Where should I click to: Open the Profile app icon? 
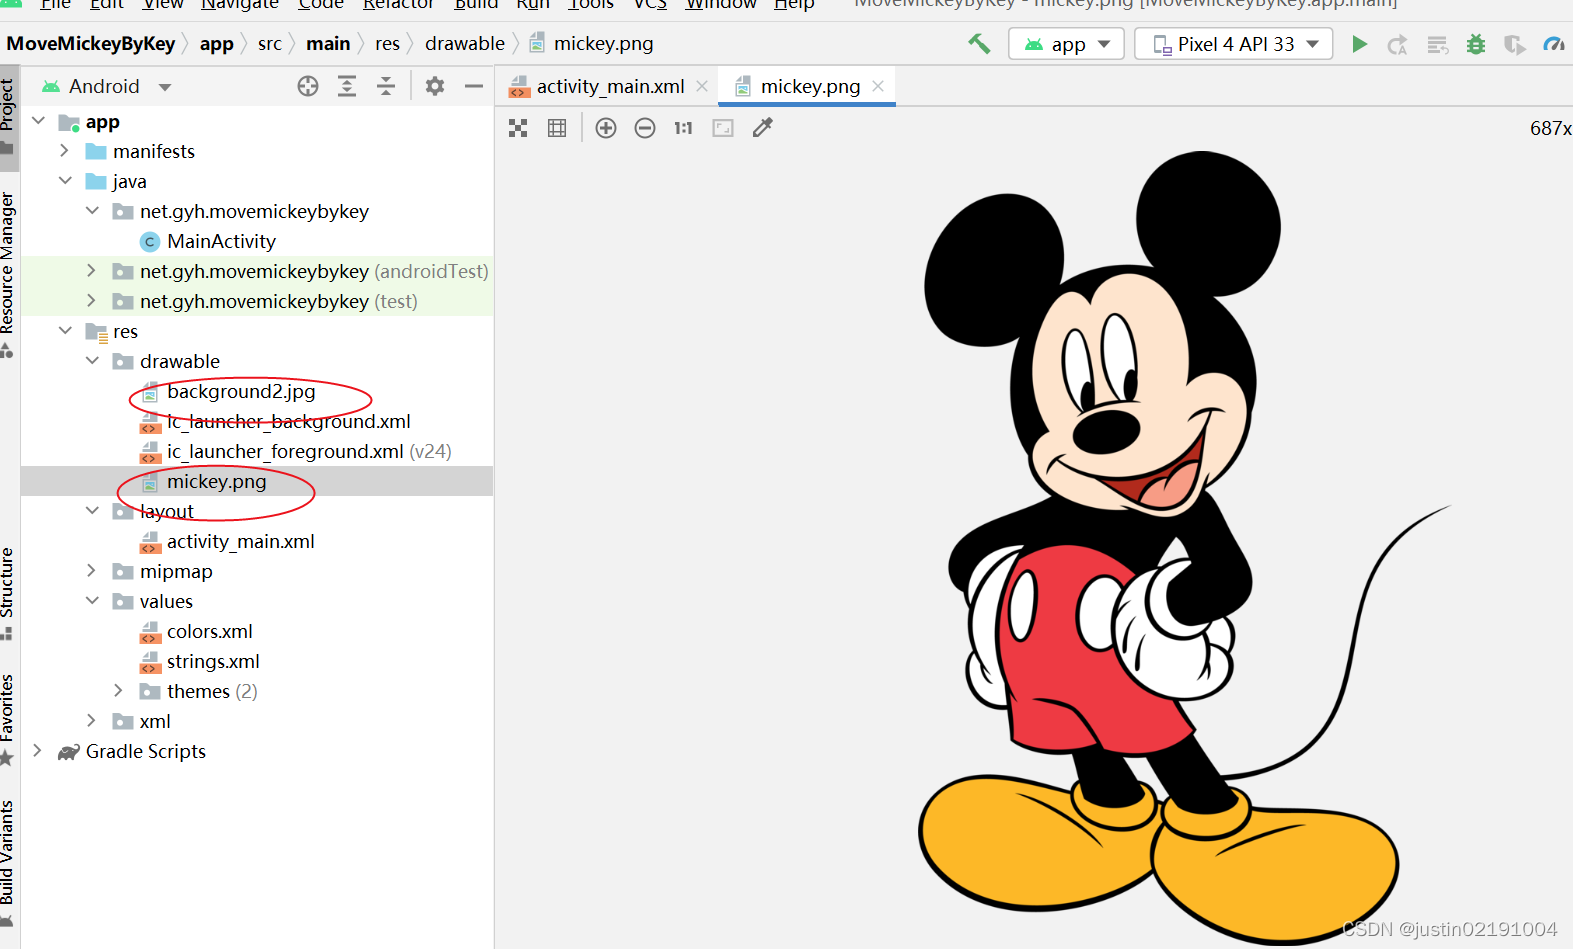pos(1554,44)
